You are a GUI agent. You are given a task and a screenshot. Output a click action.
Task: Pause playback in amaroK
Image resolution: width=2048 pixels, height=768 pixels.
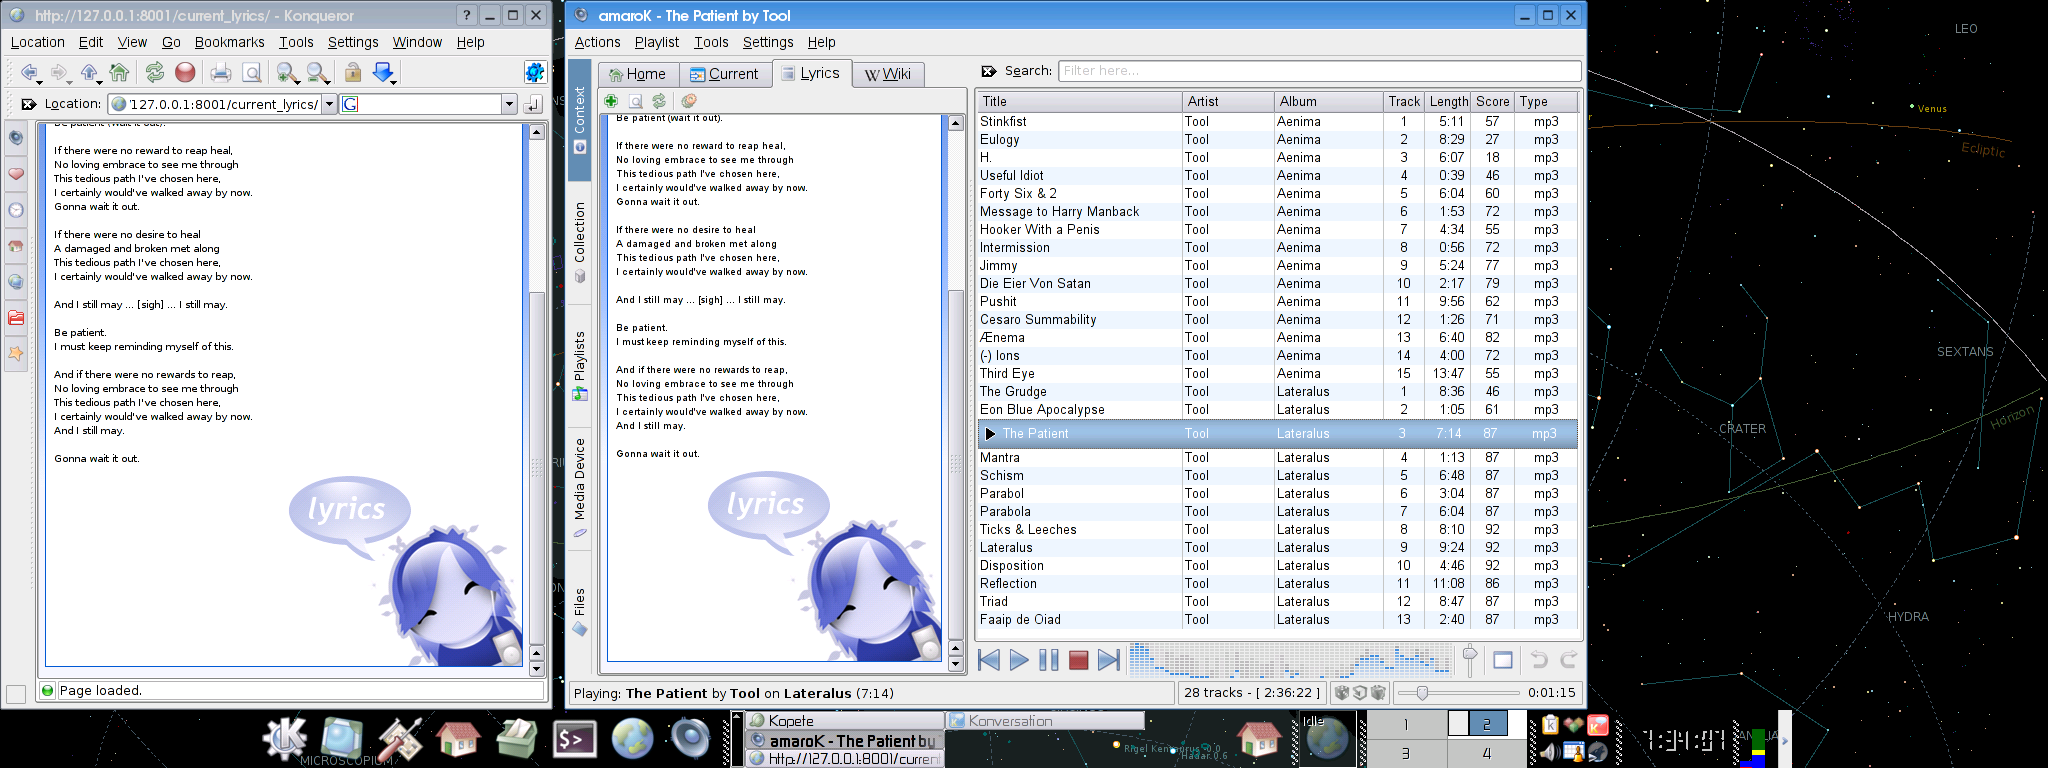pyautogui.click(x=1048, y=660)
